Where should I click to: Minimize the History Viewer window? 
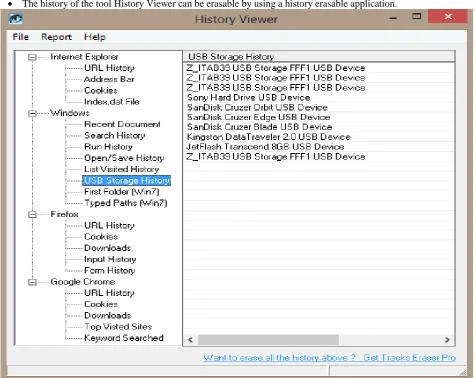click(x=393, y=17)
